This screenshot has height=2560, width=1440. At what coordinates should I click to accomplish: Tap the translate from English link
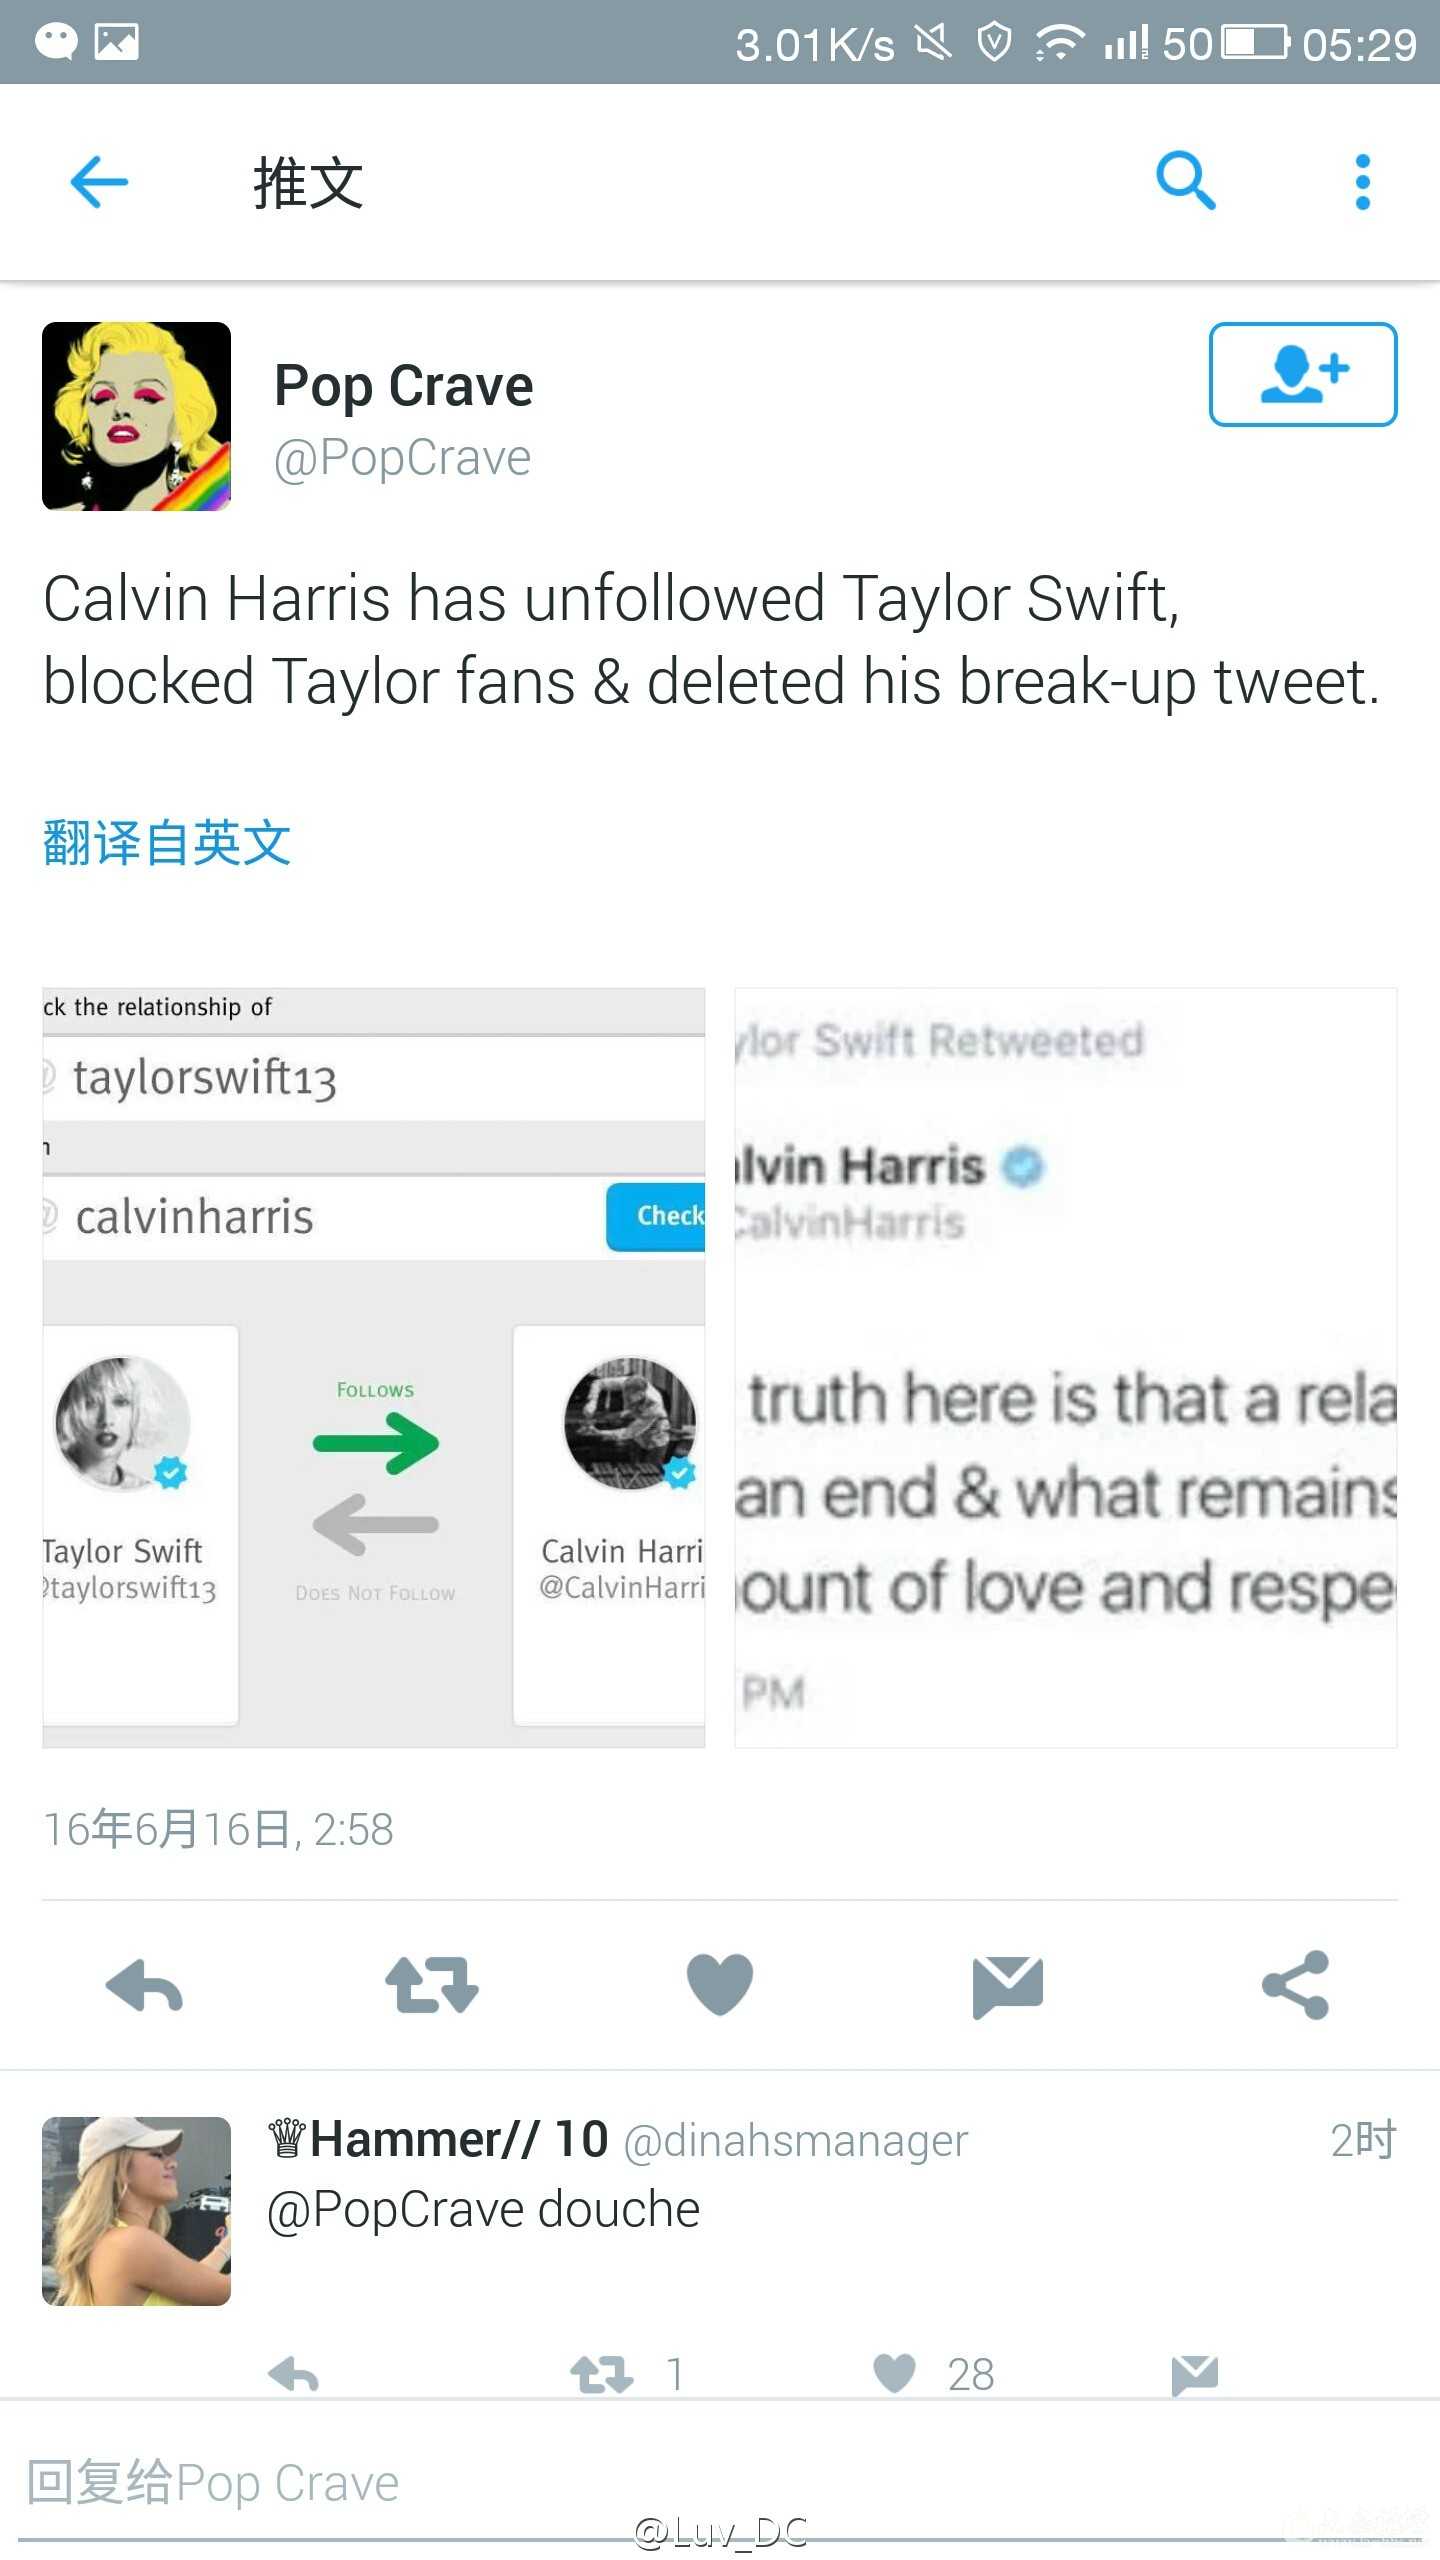pyautogui.click(x=167, y=842)
